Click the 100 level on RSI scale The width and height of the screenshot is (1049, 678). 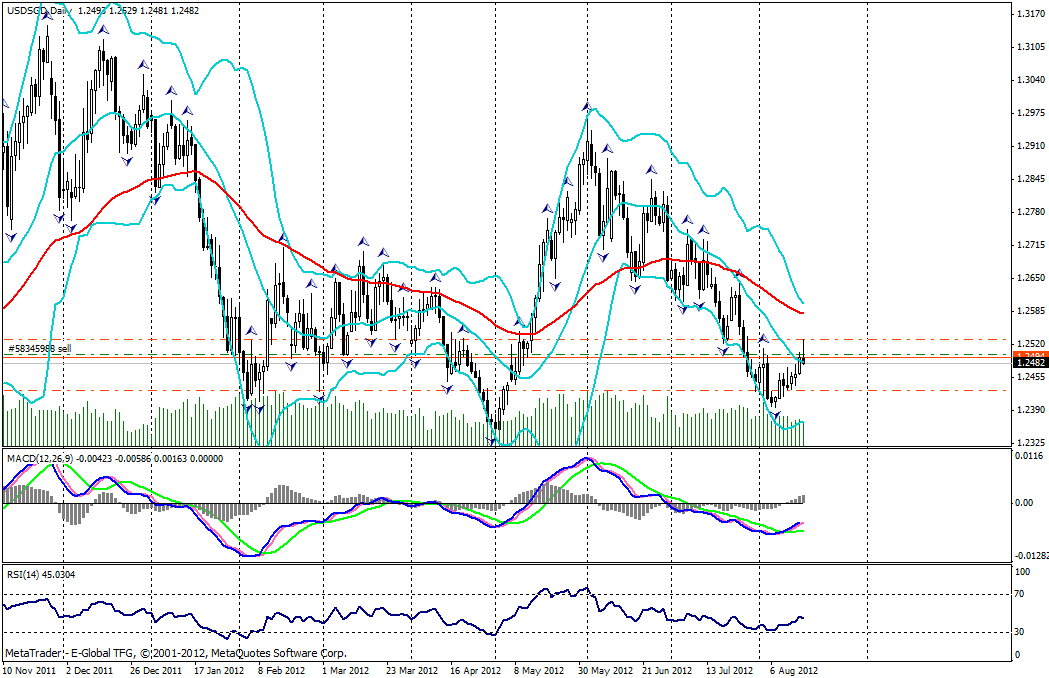(x=1023, y=572)
